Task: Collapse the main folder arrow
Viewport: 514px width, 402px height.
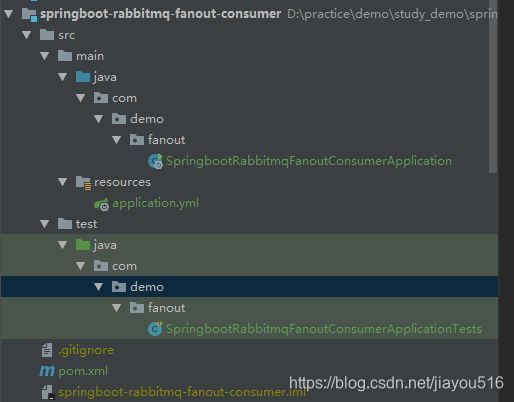Action: [45, 56]
